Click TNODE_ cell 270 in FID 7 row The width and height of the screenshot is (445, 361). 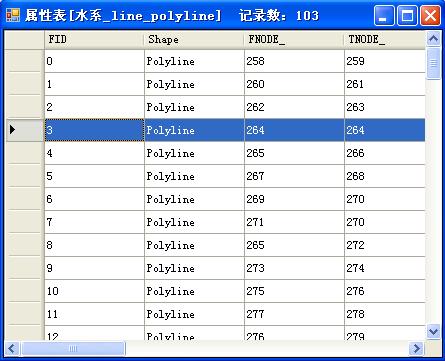point(385,222)
